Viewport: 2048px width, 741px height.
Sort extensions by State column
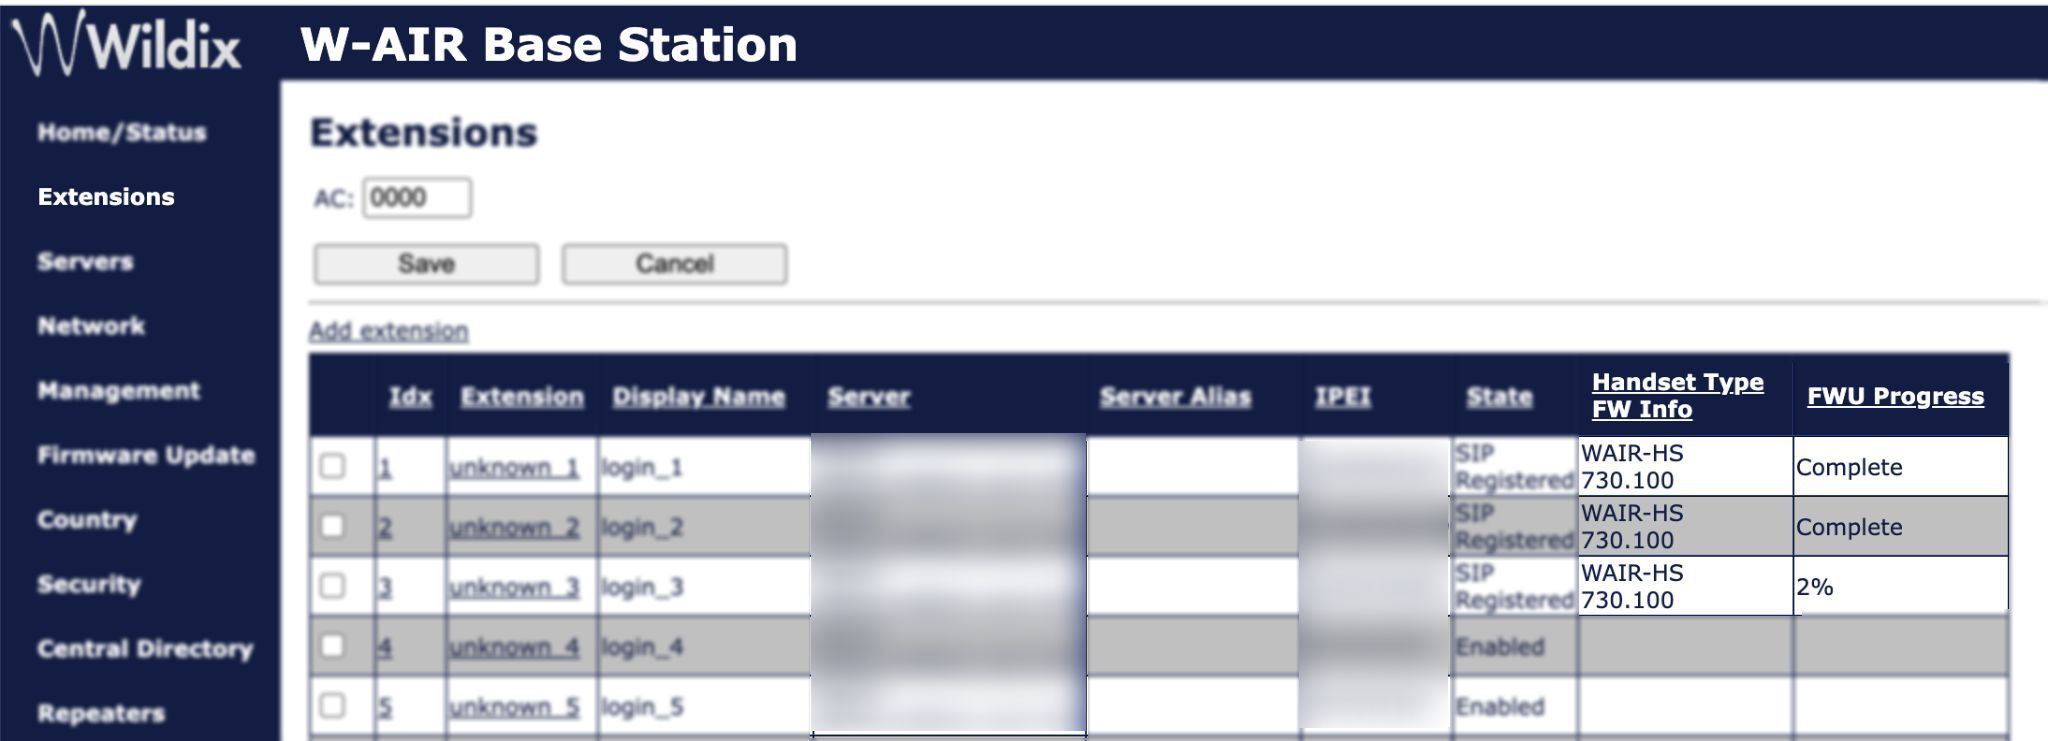point(1498,397)
